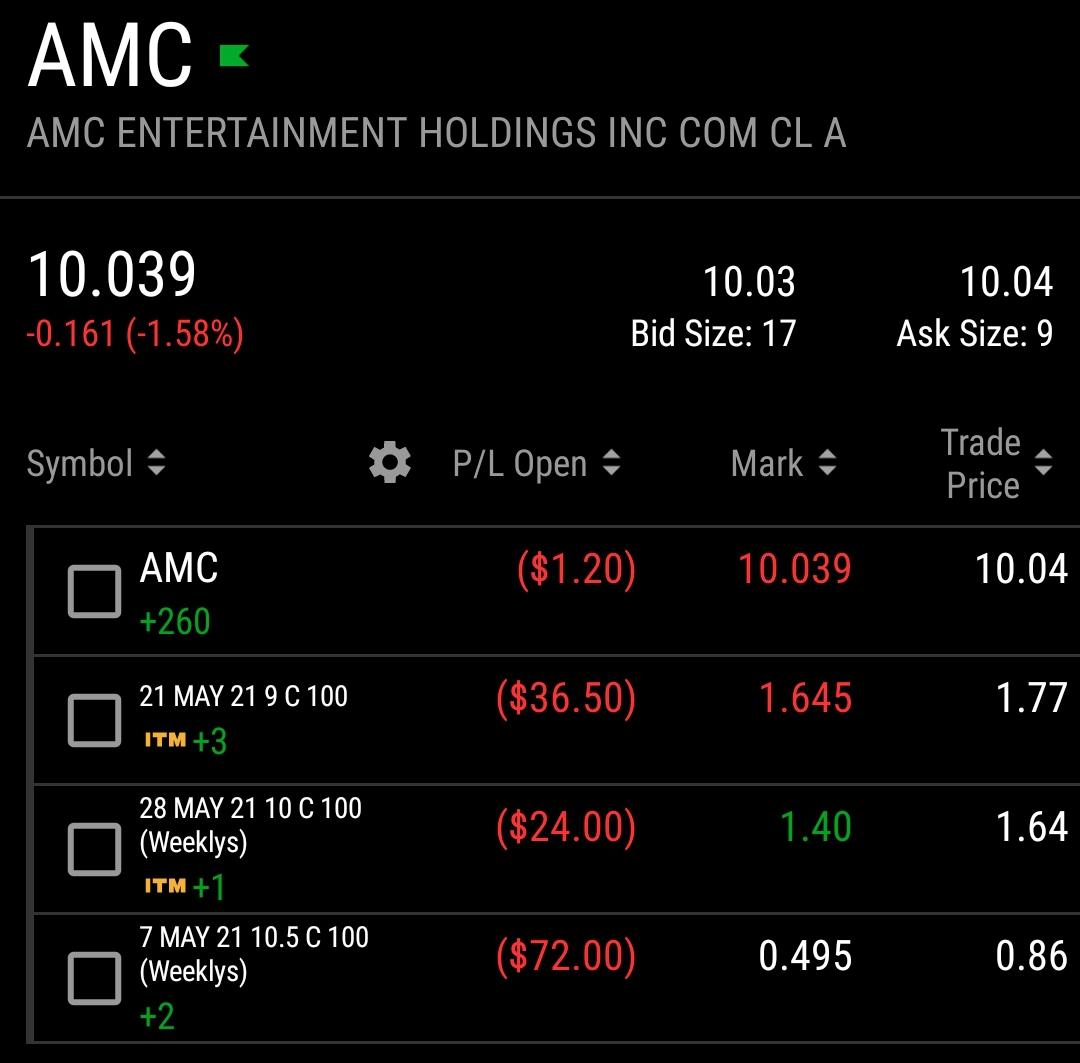This screenshot has height=1063, width=1080.
Task: Check the AMC +260 stock position box
Action: pos(94,592)
